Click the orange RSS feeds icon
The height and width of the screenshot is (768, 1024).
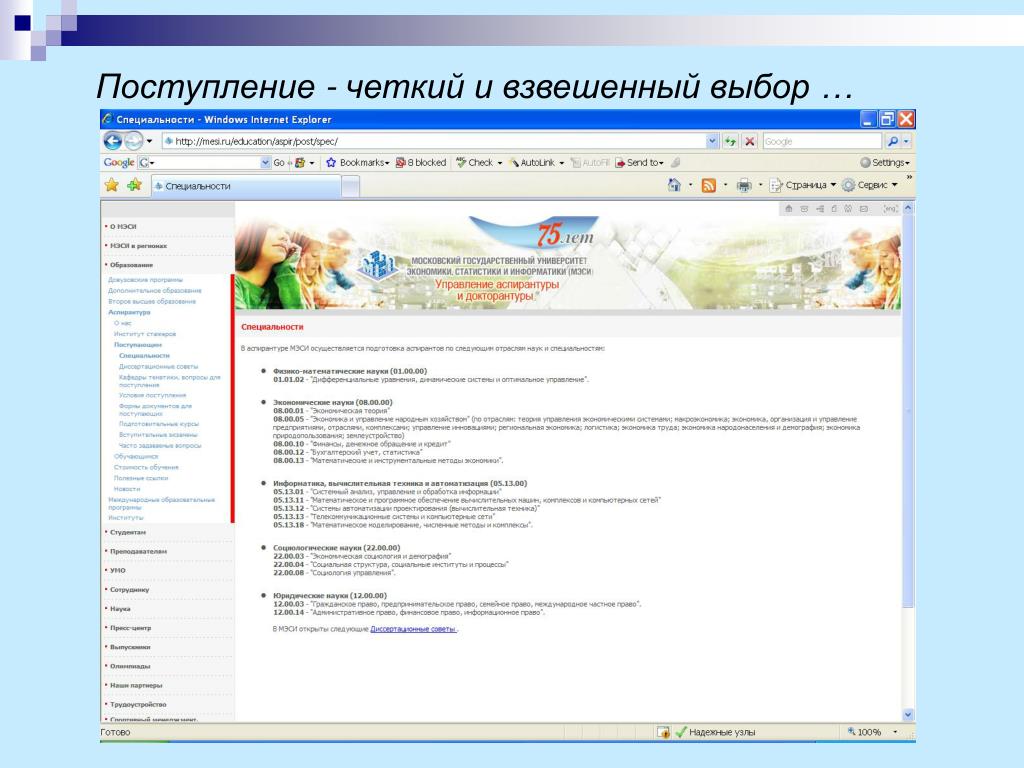point(709,185)
